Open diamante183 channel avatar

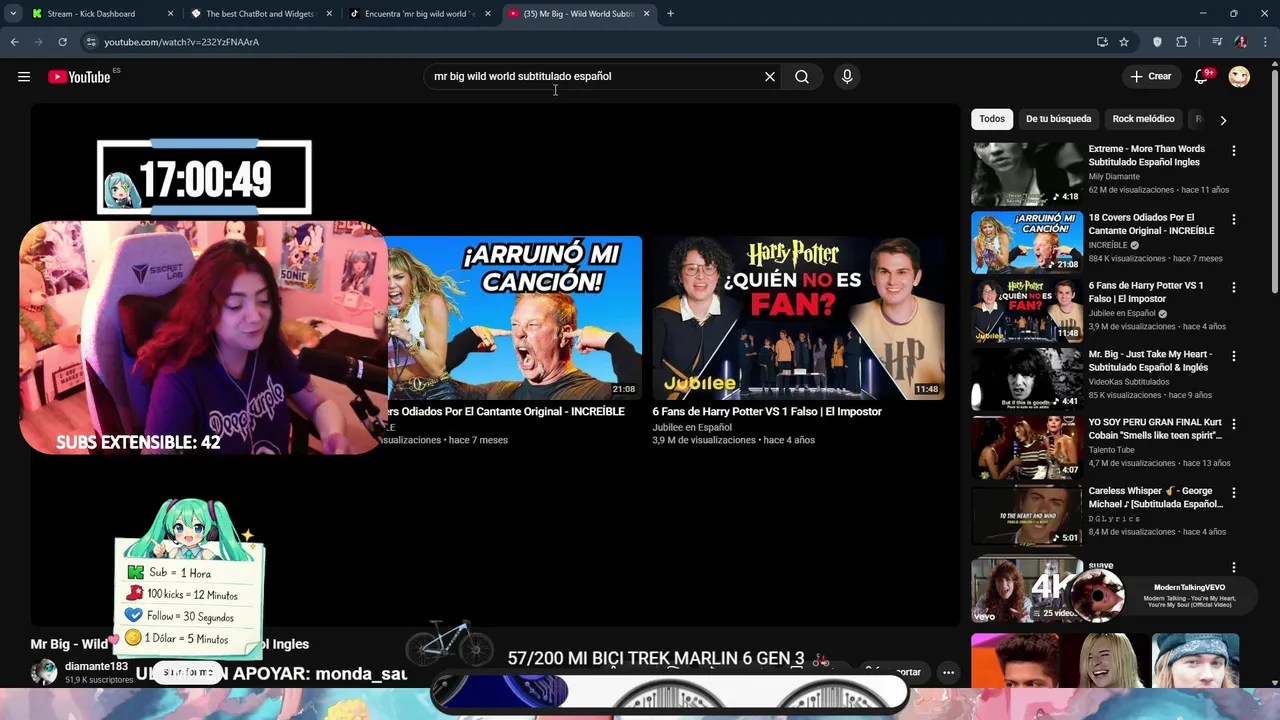point(44,672)
